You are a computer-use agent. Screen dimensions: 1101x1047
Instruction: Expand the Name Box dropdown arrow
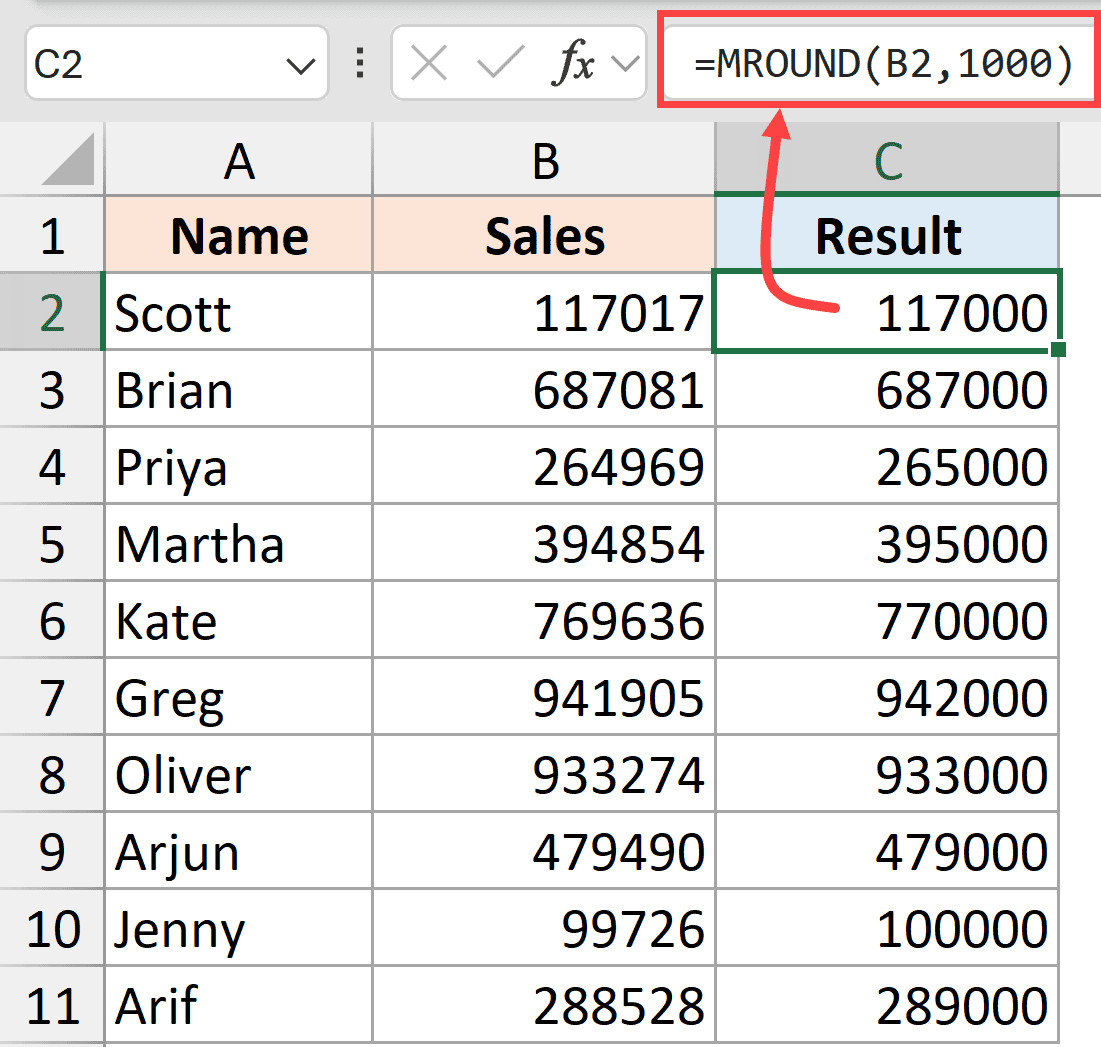click(300, 67)
